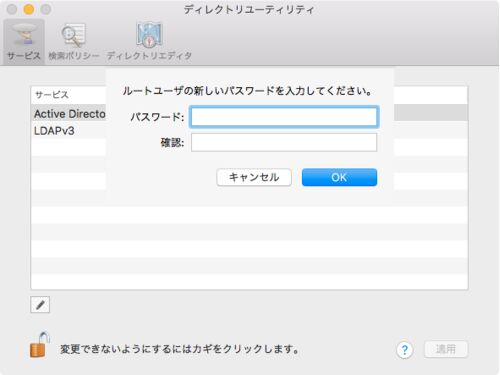Select the Active Directory service row

69,114
